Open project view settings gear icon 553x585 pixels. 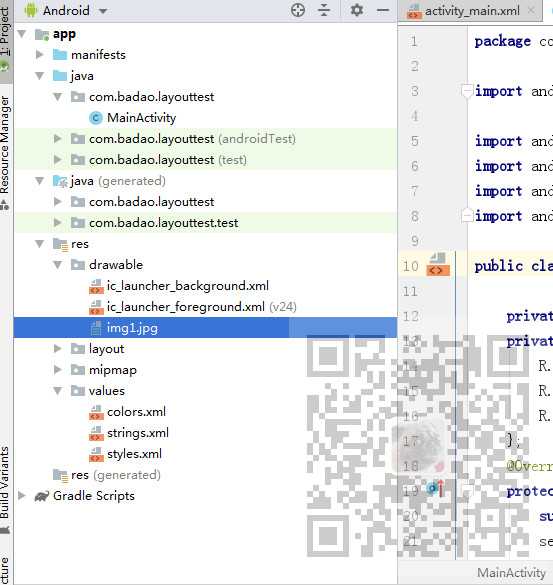coord(357,10)
